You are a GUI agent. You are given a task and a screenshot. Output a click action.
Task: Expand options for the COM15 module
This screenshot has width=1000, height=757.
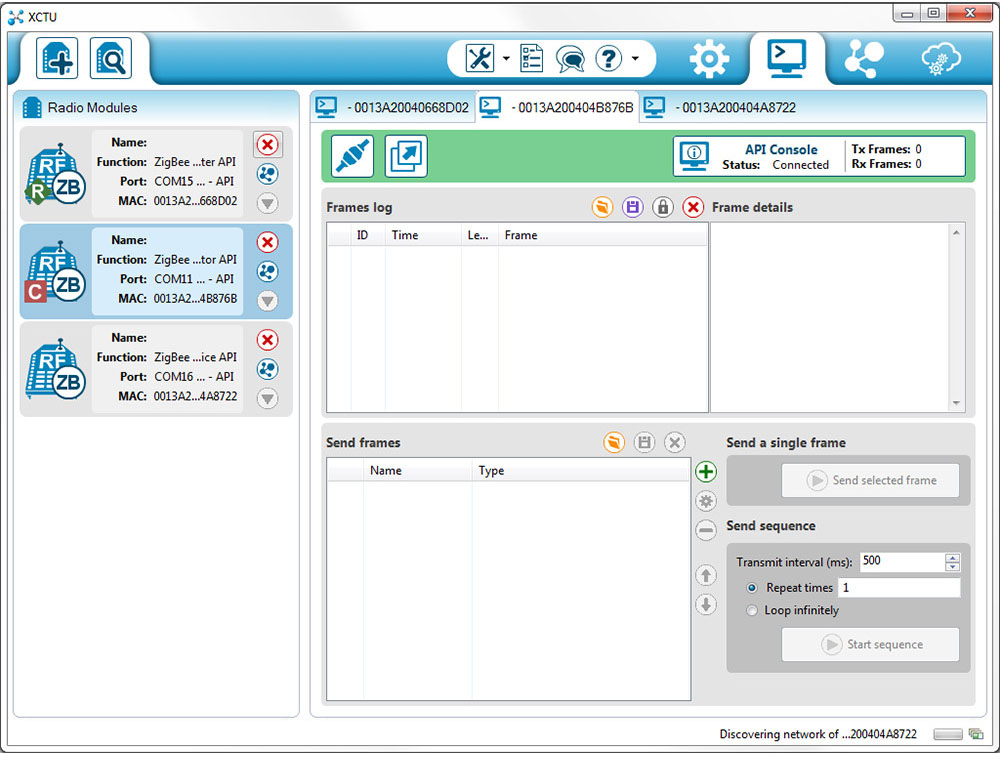[x=267, y=203]
